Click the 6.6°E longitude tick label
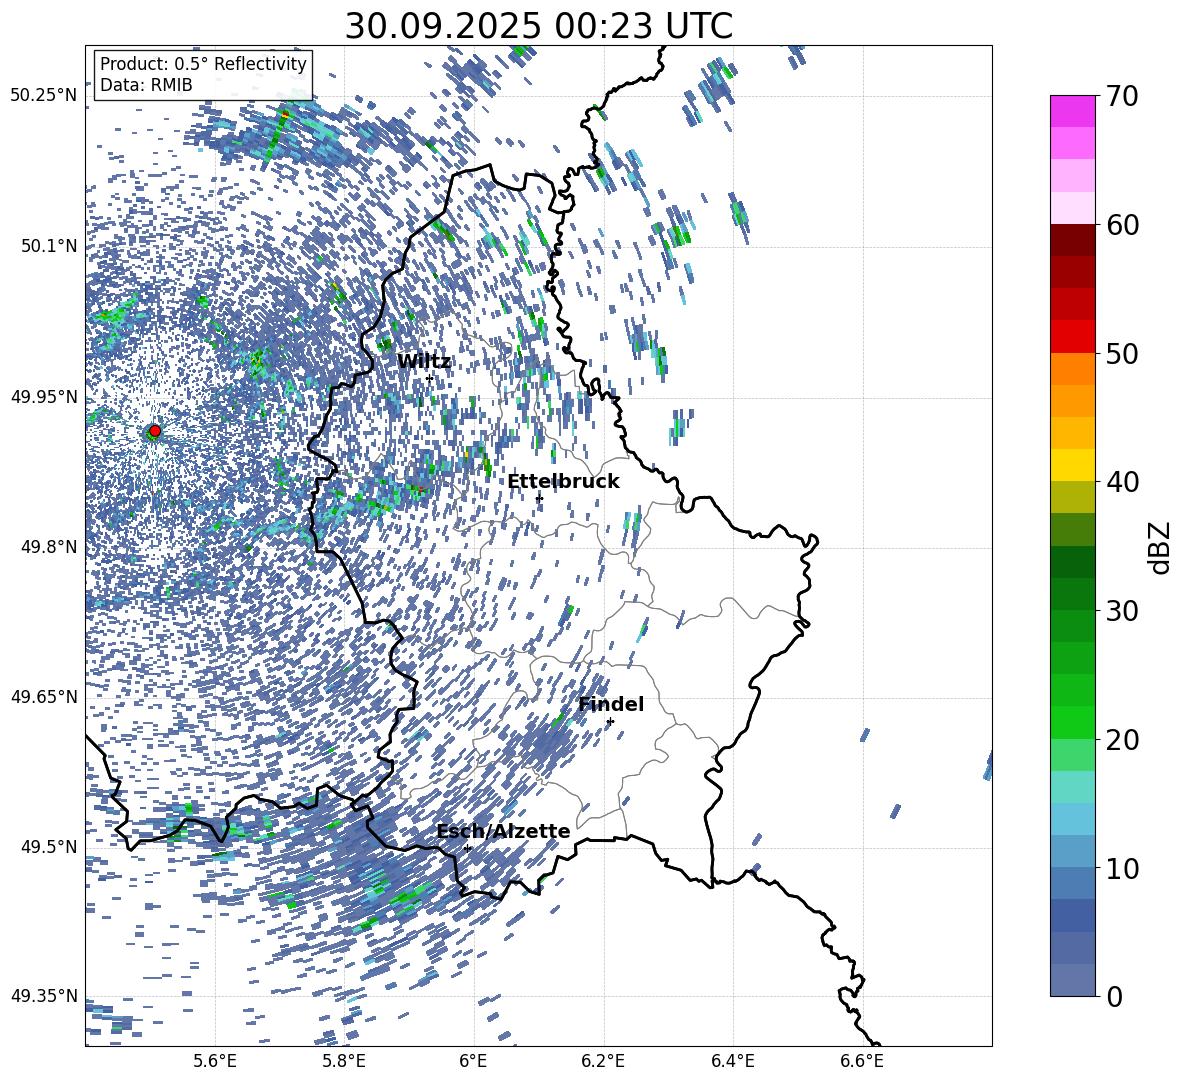 (862, 1062)
